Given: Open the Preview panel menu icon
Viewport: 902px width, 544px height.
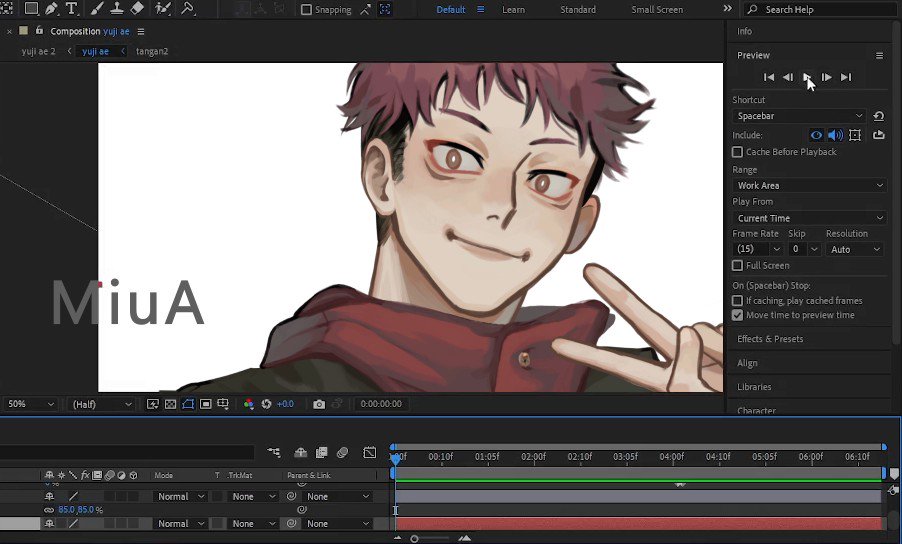Looking at the screenshot, I should [879, 55].
